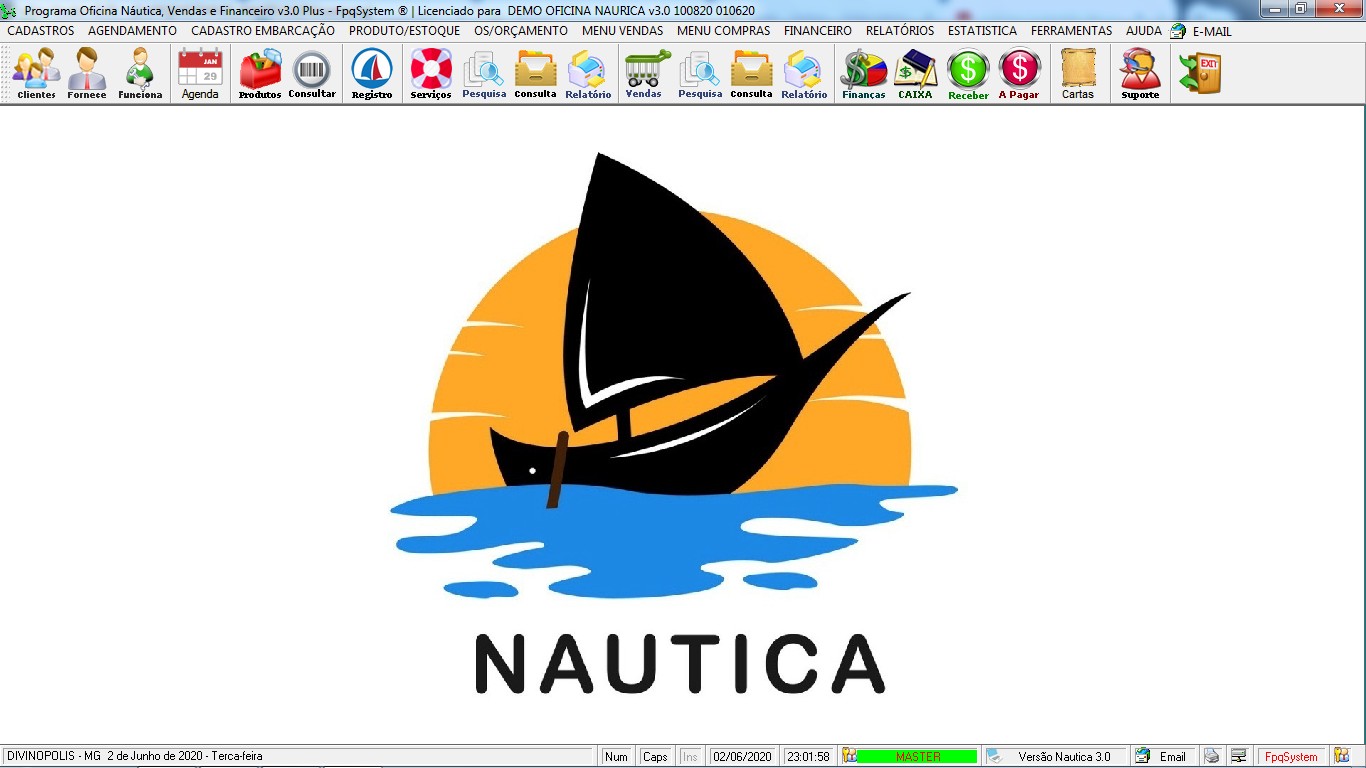1366x768 pixels.
Task: Open the Clientes registration icon
Action: pyautogui.click(x=36, y=74)
